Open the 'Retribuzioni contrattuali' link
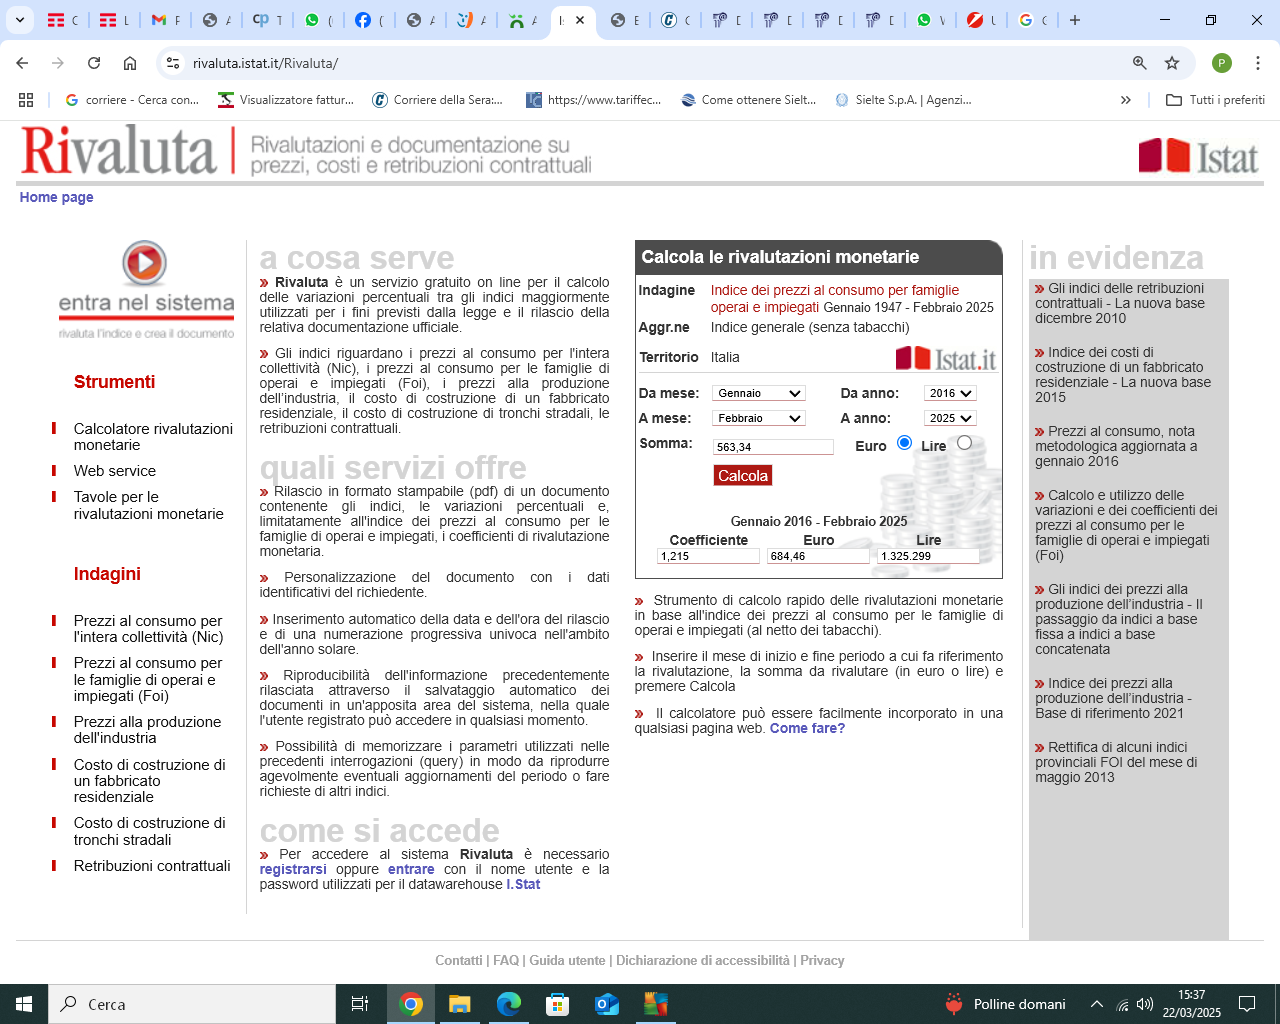Screen dimensions: 1280x1024 tap(152, 866)
